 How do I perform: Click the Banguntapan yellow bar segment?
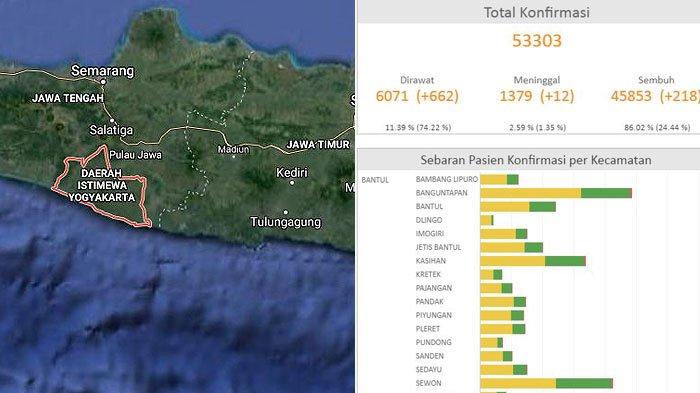(x=531, y=193)
